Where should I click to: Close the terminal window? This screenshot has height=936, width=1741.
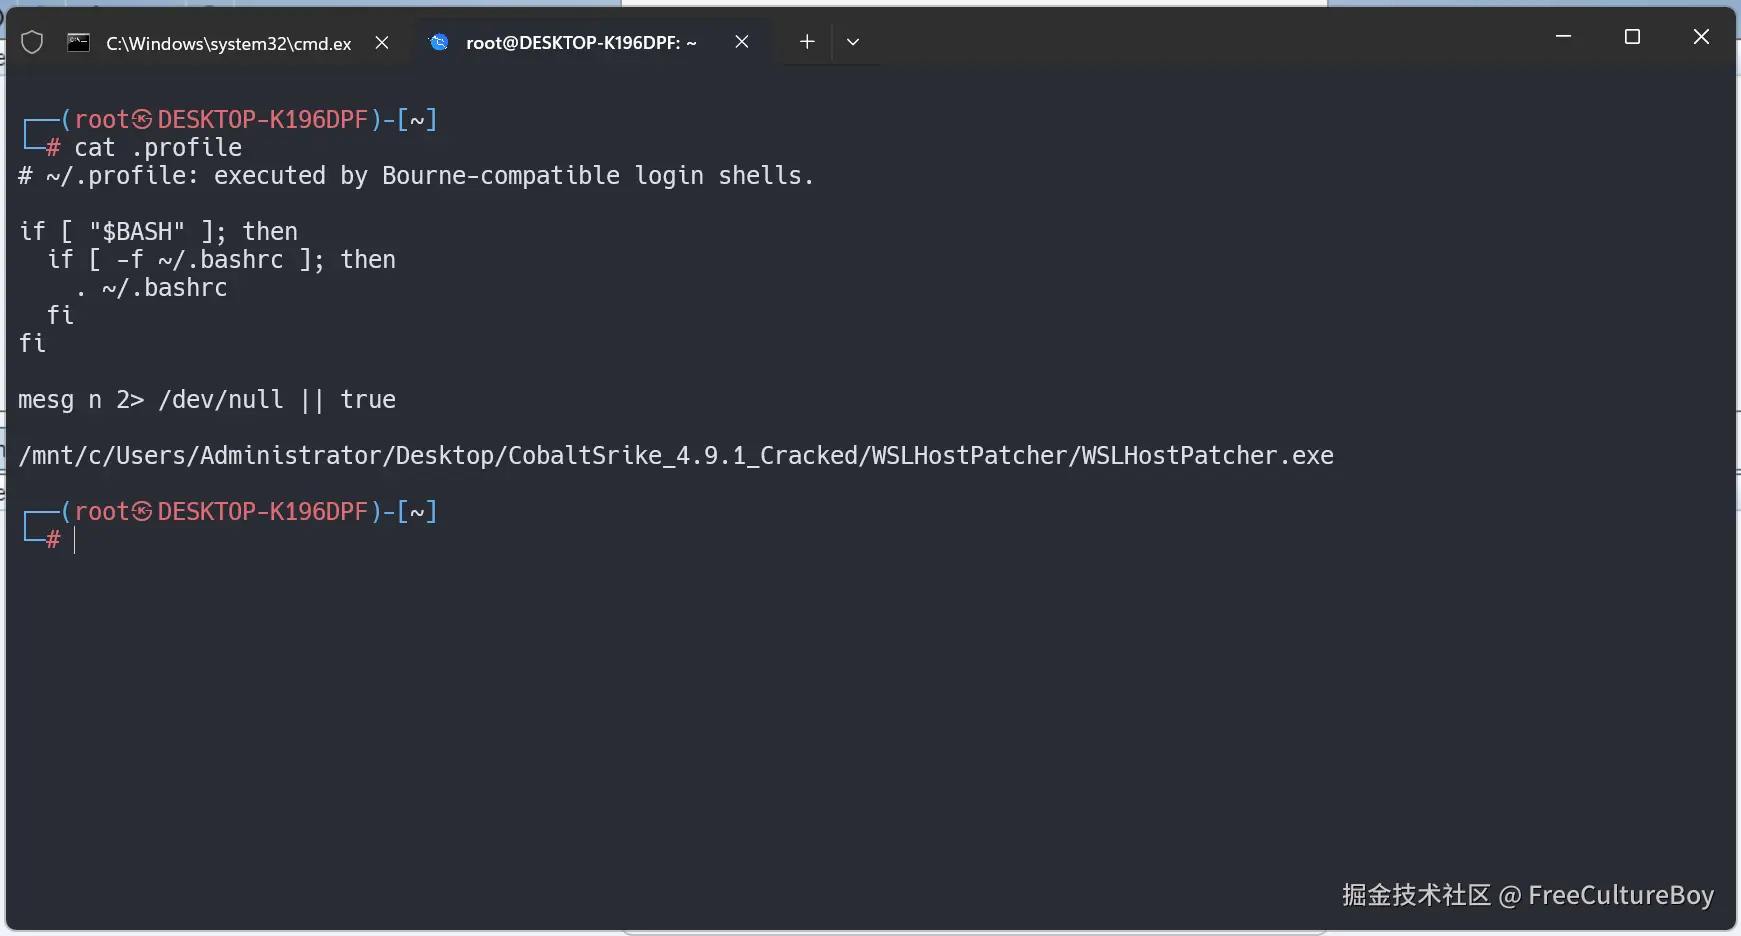pyautogui.click(x=1701, y=37)
